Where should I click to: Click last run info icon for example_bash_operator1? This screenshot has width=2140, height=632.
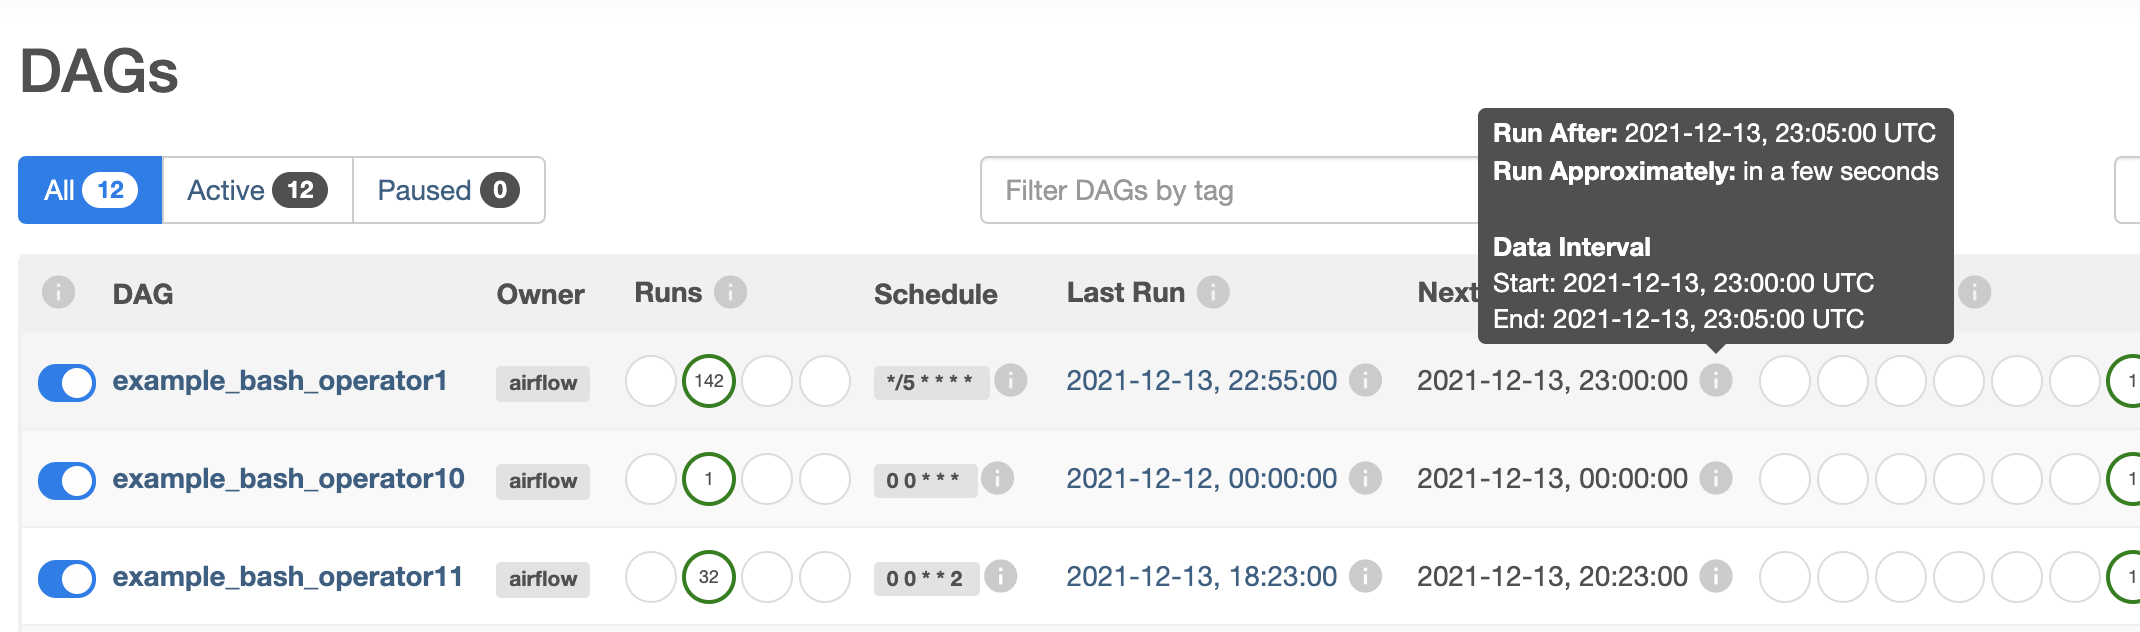click(1365, 380)
